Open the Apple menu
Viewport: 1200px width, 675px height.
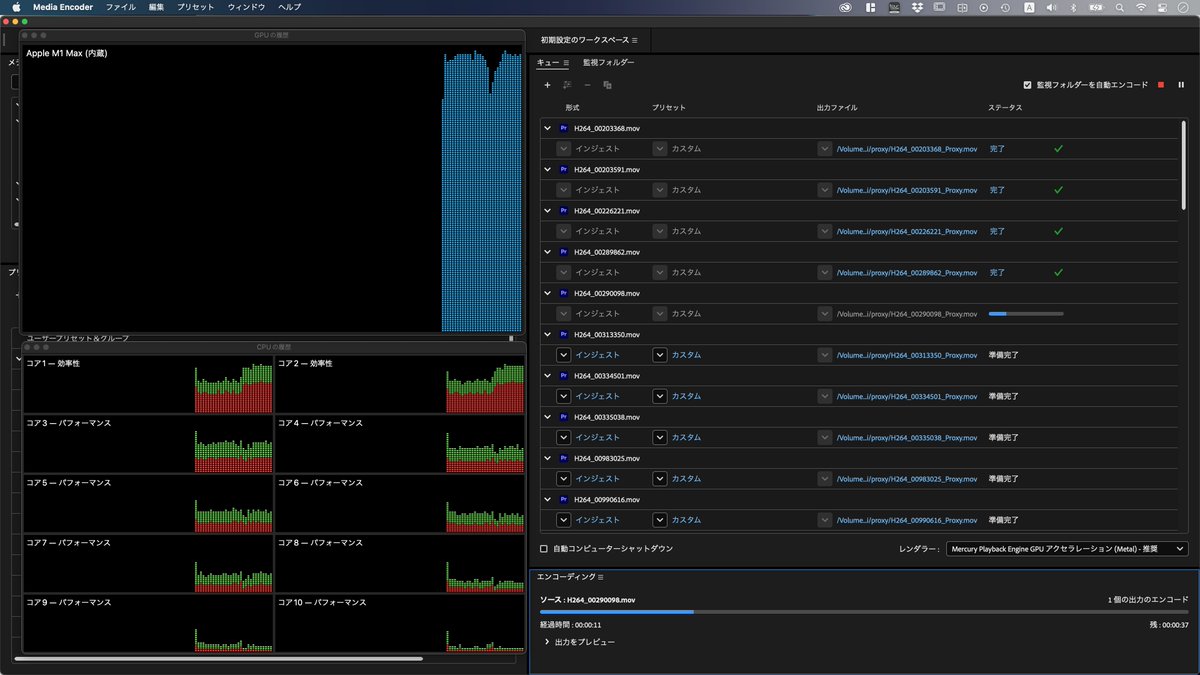pos(16,7)
